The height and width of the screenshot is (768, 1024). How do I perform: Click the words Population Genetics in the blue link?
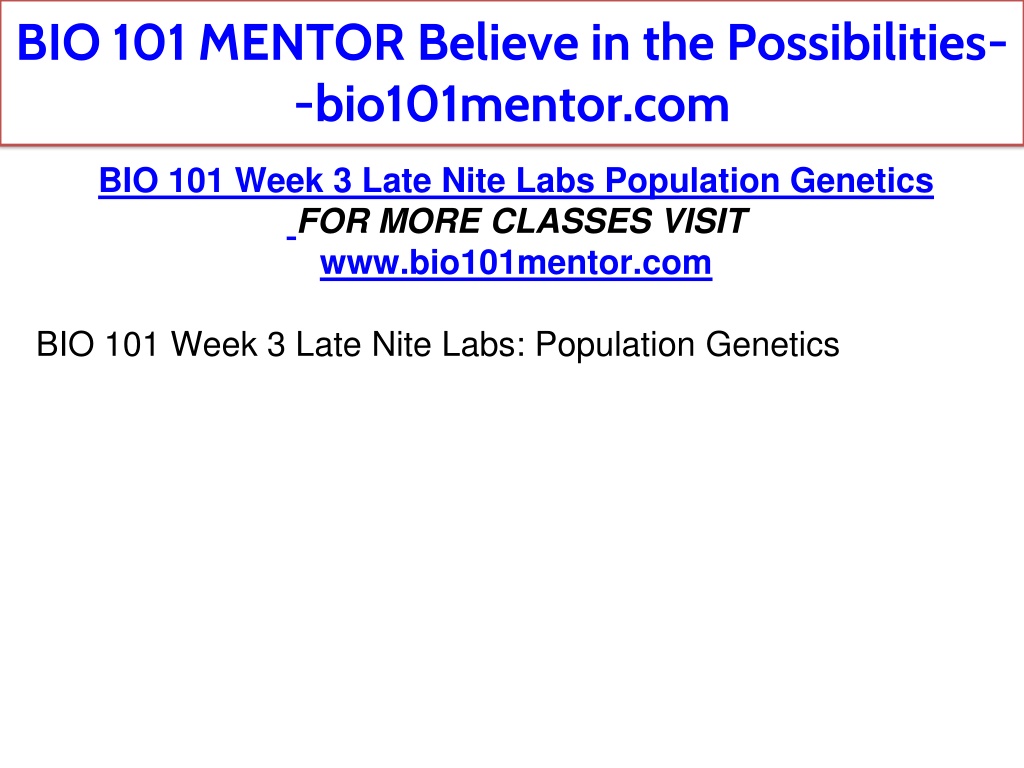[x=769, y=181]
